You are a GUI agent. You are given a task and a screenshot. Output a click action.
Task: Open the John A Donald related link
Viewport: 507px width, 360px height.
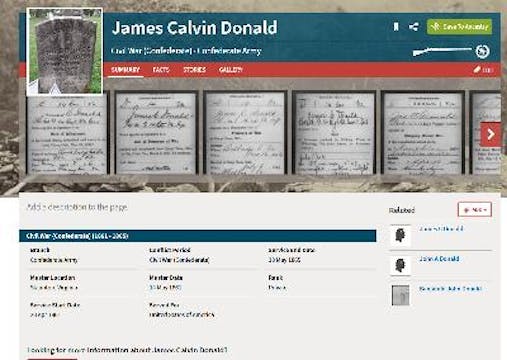pyautogui.click(x=439, y=259)
